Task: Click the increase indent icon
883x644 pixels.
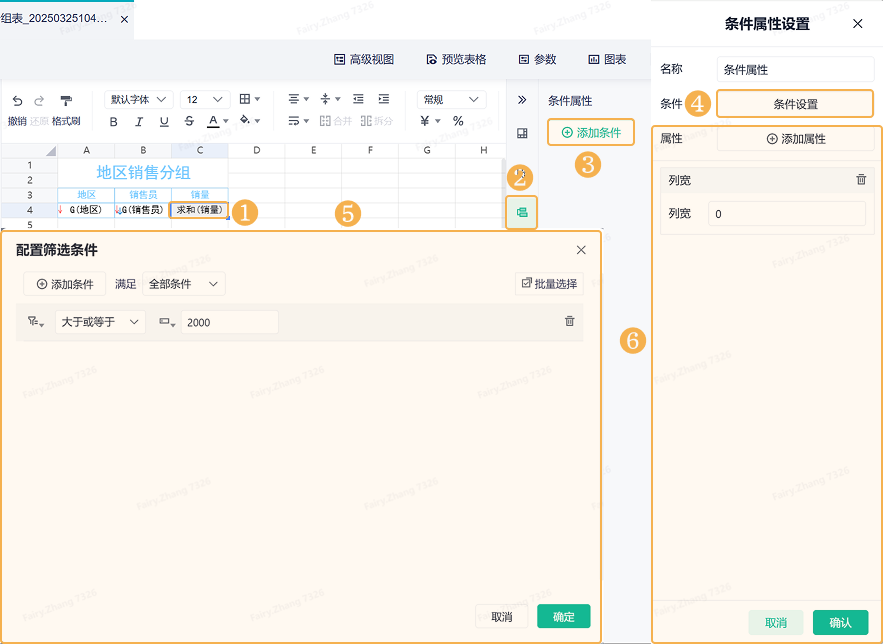Action: coord(383,99)
